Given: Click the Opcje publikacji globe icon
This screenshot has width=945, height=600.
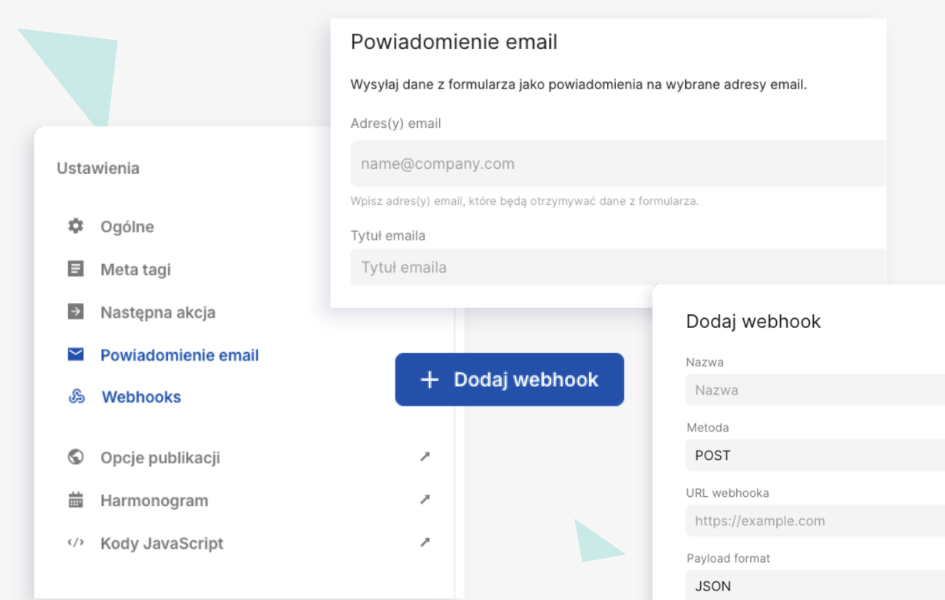Looking at the screenshot, I should (x=75, y=457).
